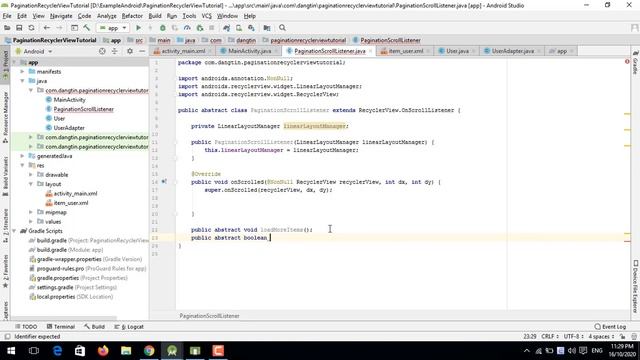Click the scroll-from-source target icon
The width and height of the screenshot is (640, 360).
102,51
